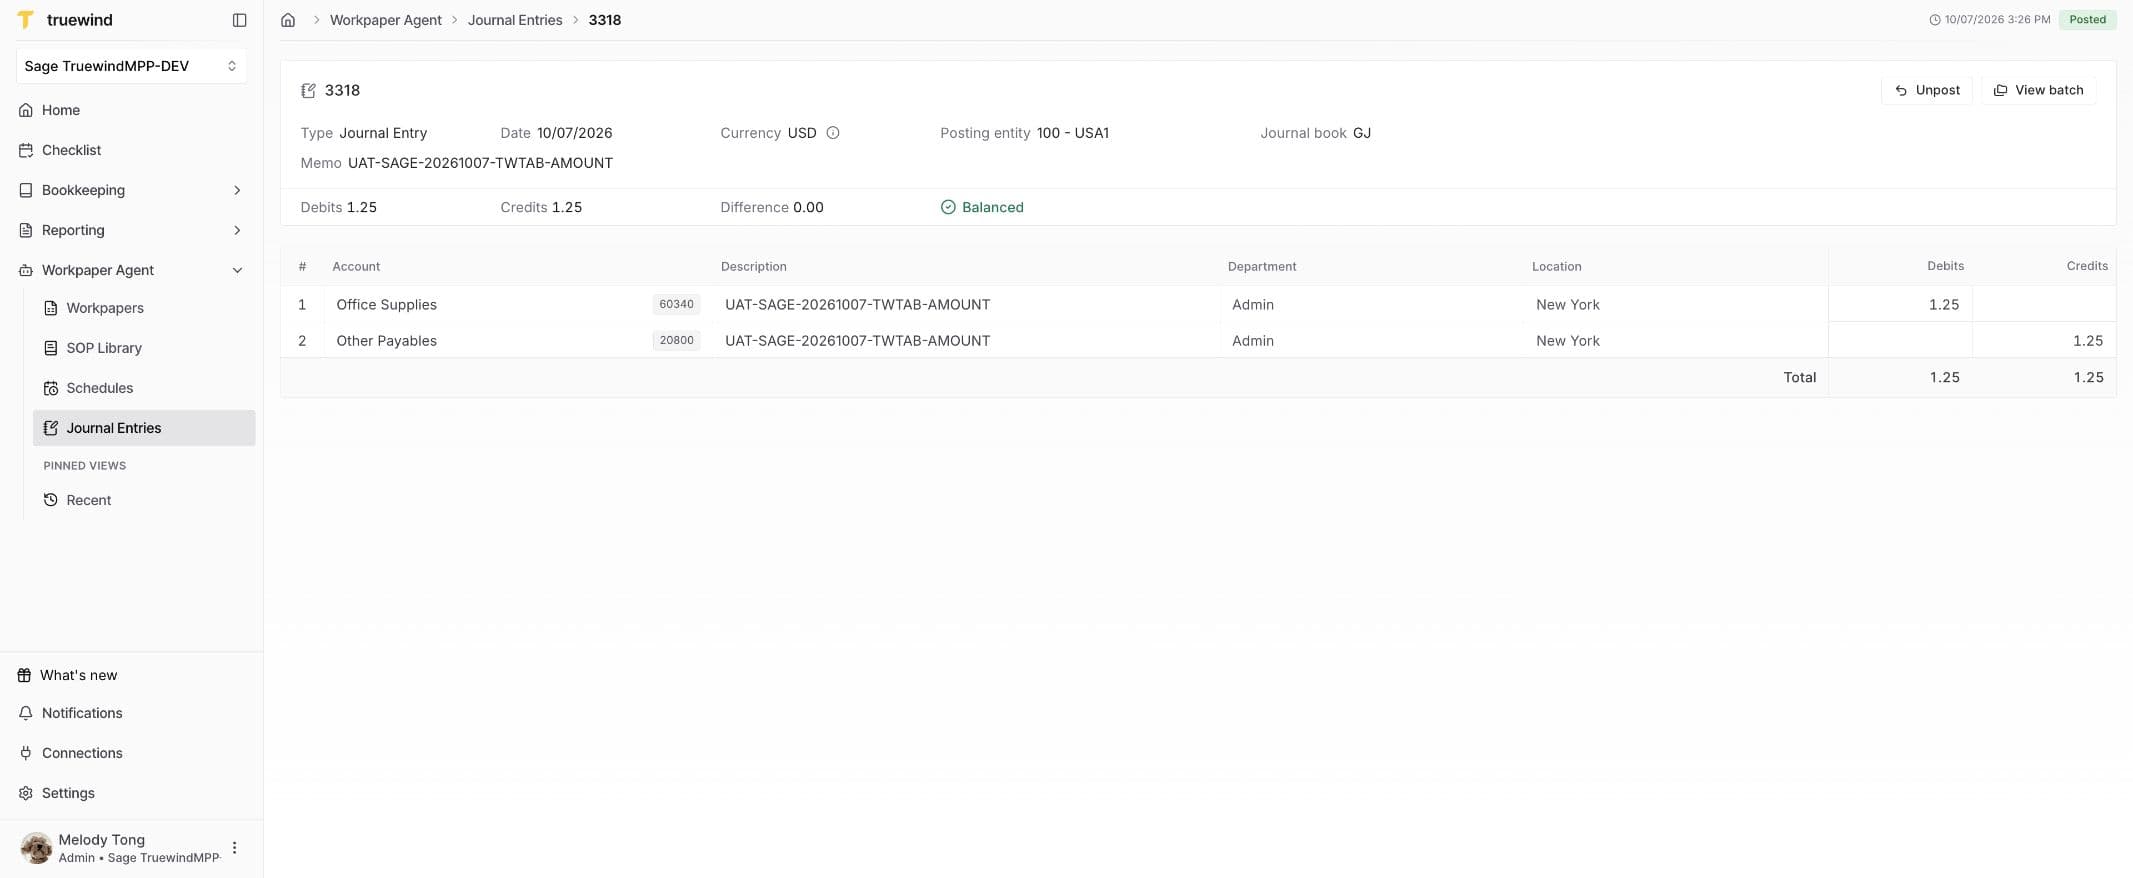The height and width of the screenshot is (878, 2133).
Task: Open Bookkeeping menu item
Action: click(x=83, y=190)
